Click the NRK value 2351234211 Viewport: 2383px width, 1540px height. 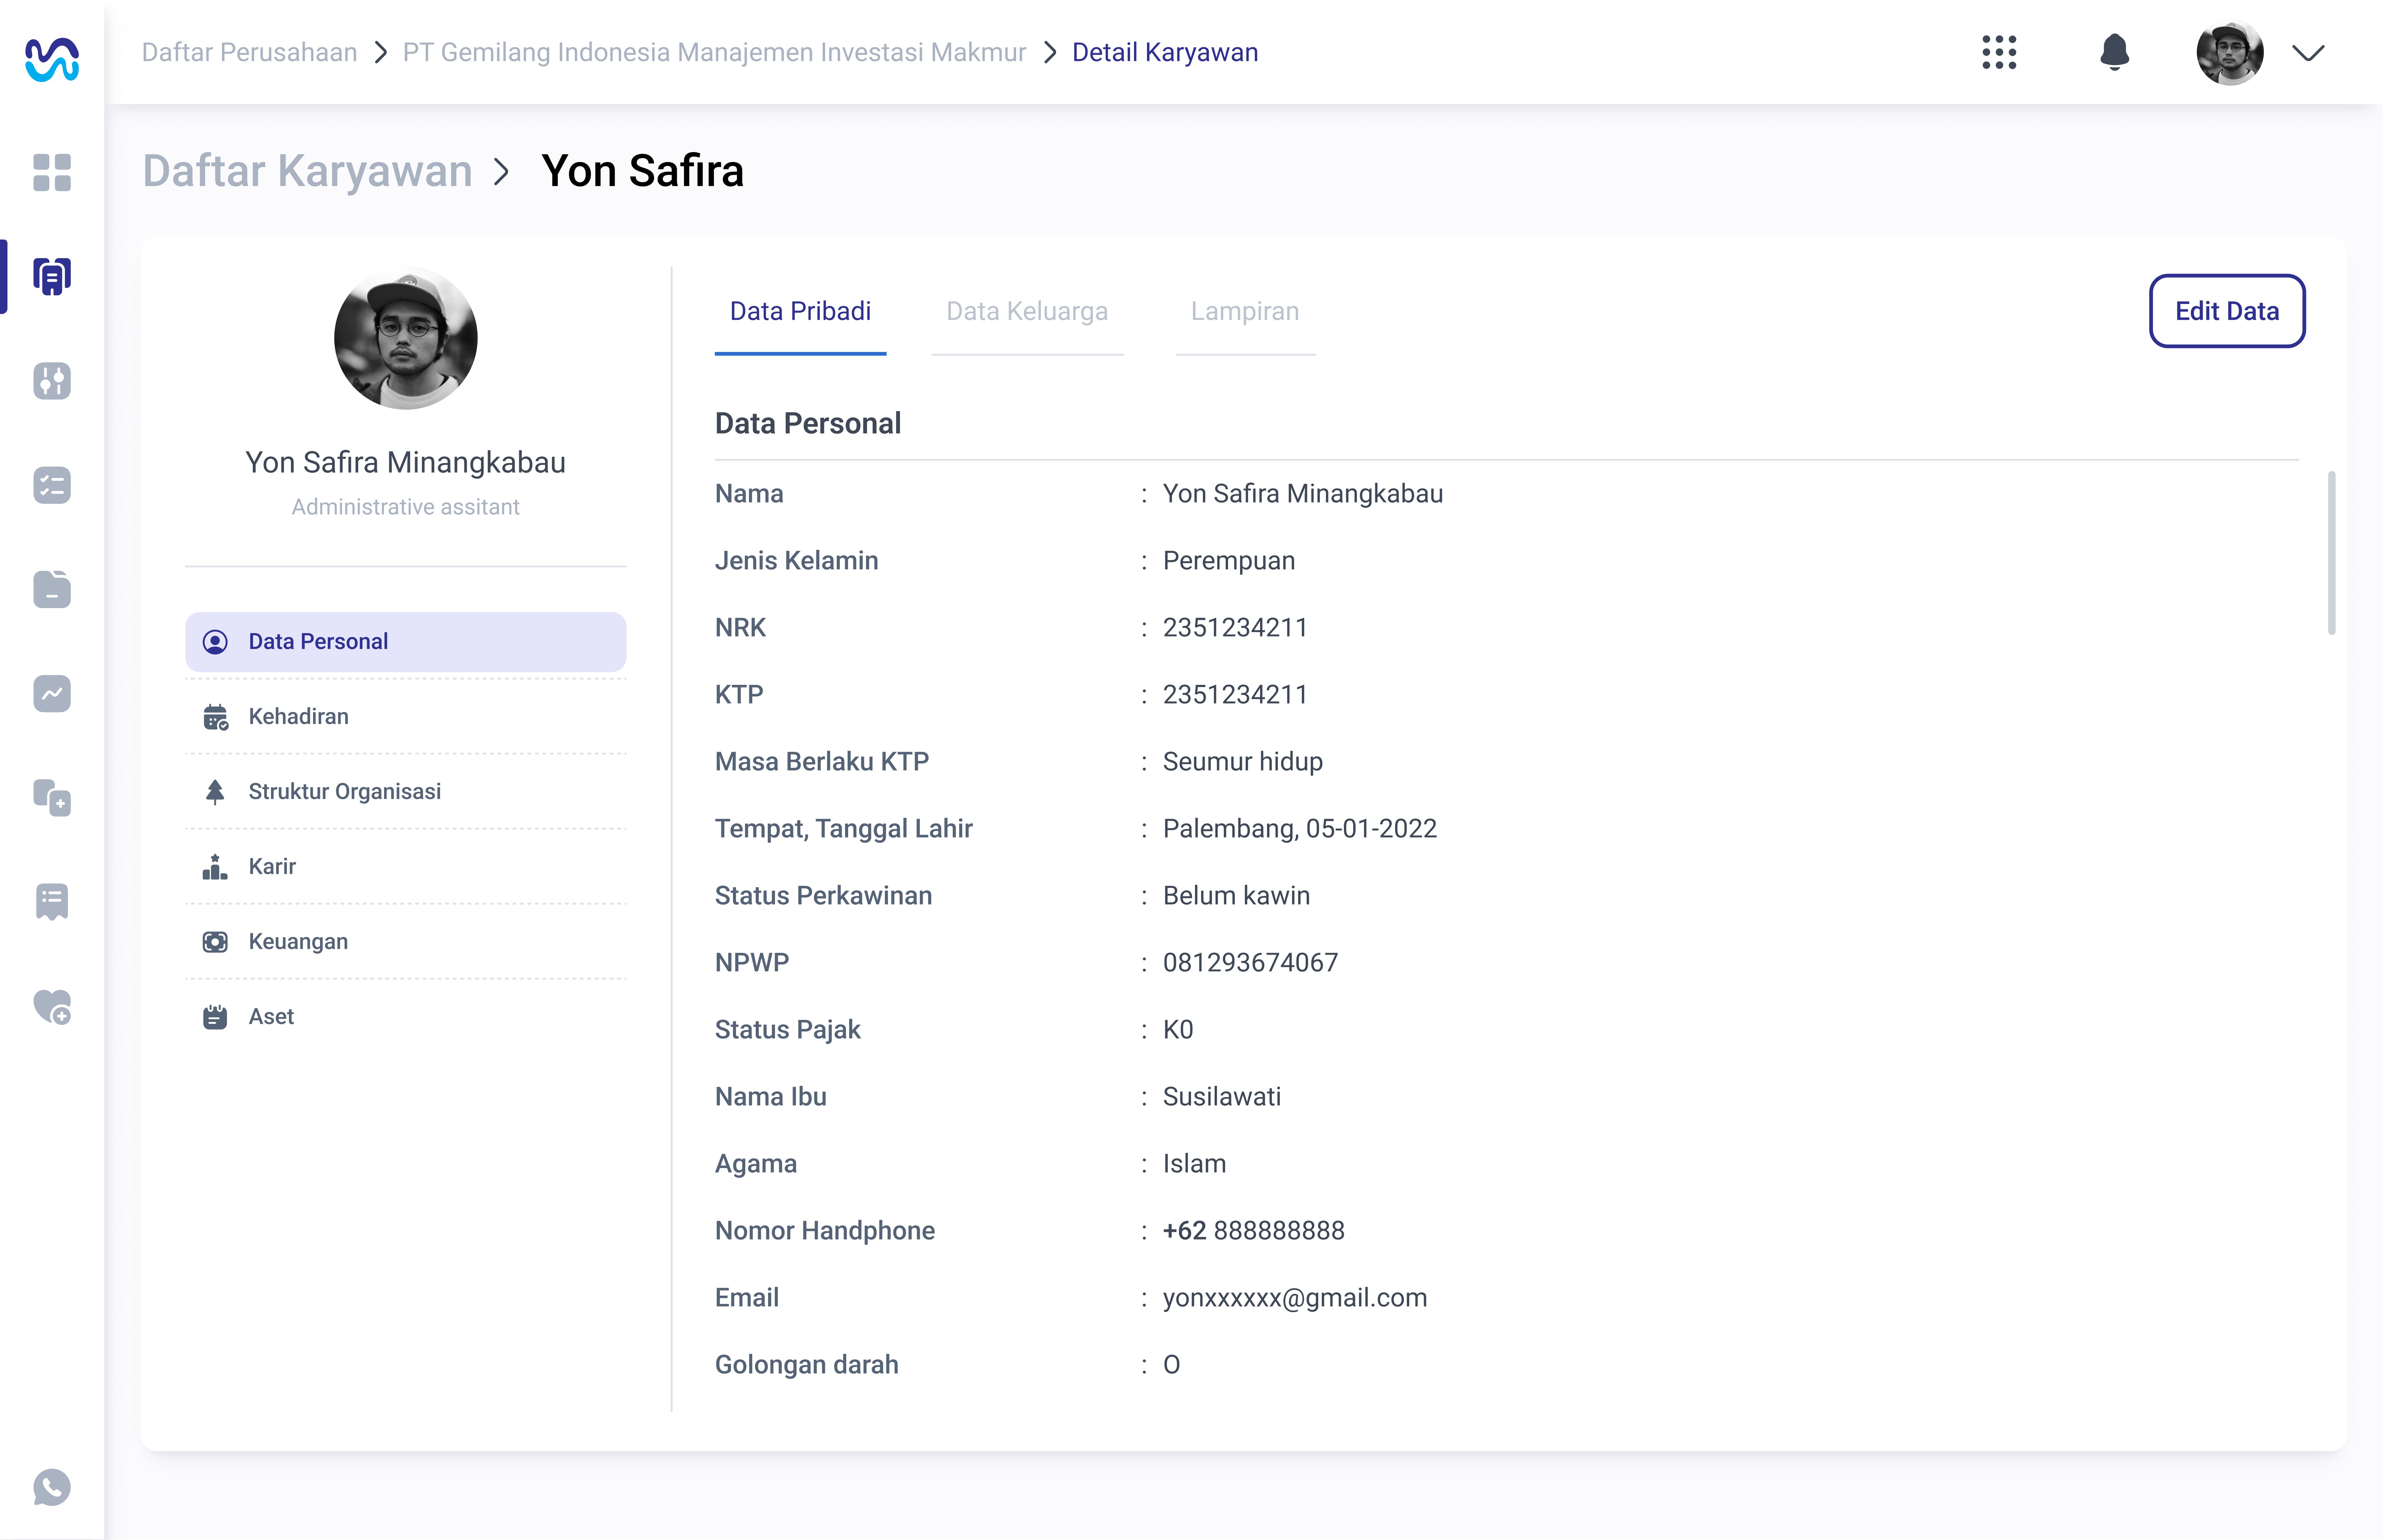1235,628
